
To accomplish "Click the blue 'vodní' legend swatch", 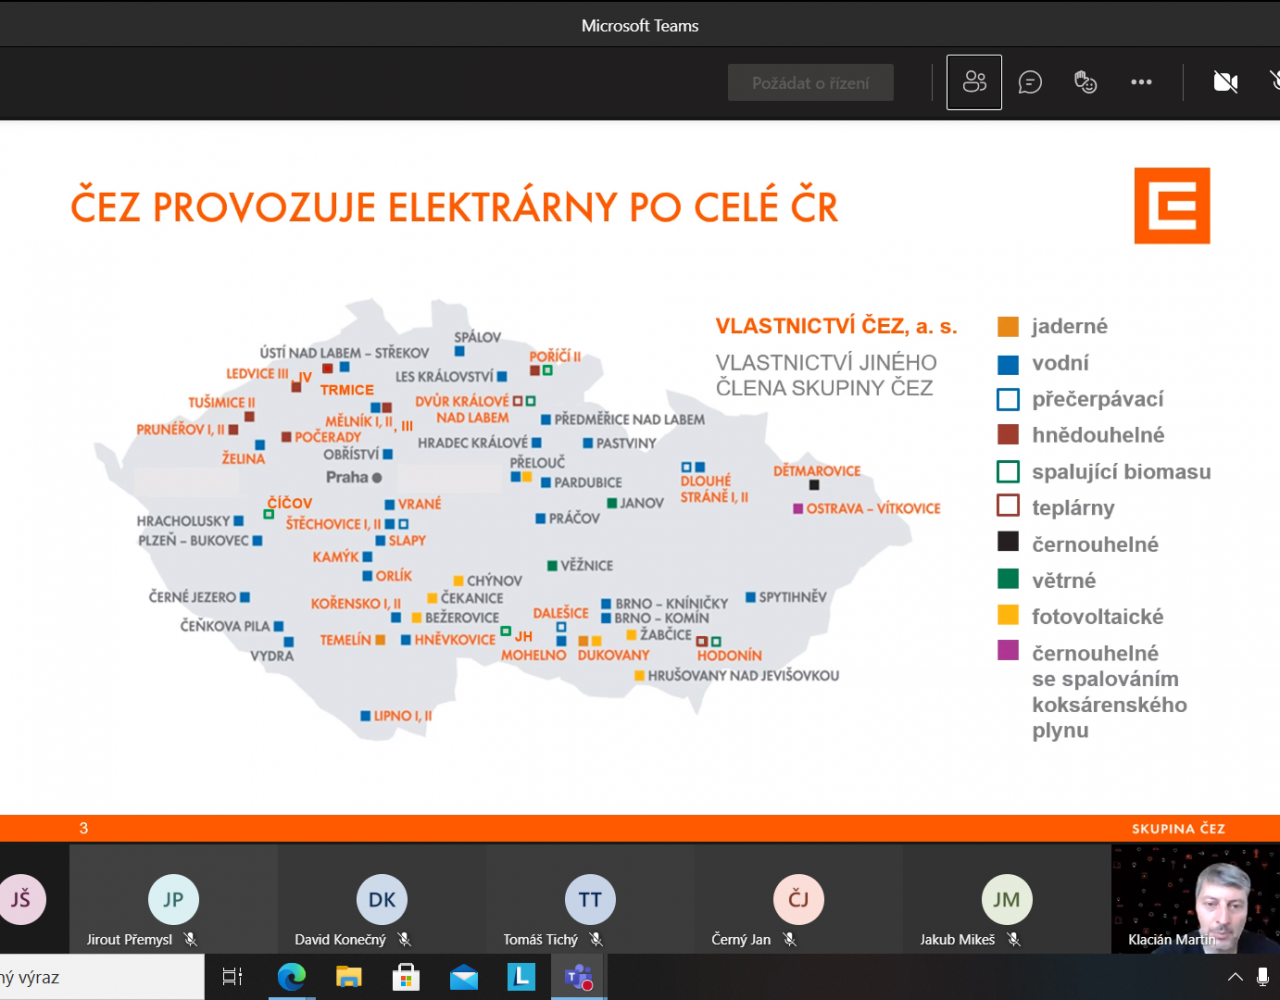I will coord(1008,364).
